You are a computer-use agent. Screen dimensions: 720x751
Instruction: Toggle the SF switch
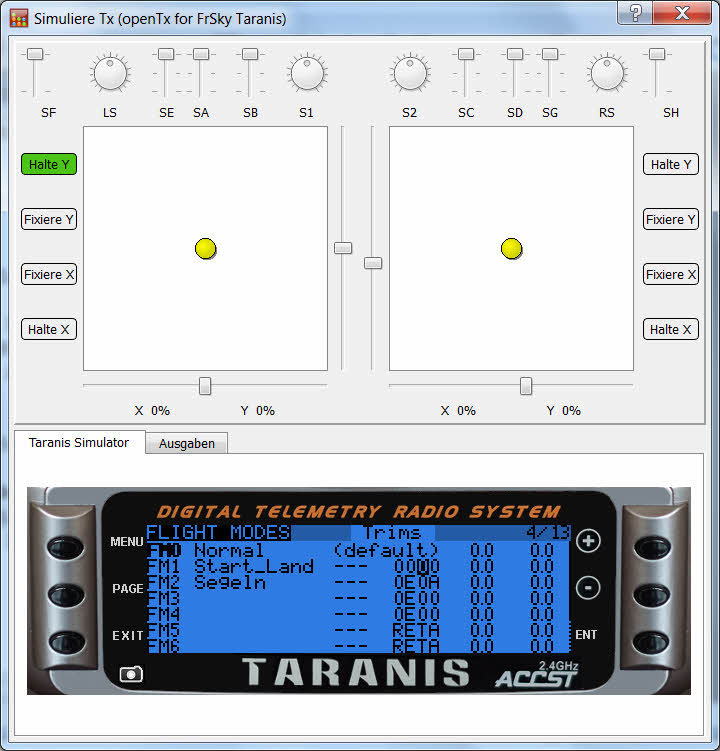click(x=35, y=54)
